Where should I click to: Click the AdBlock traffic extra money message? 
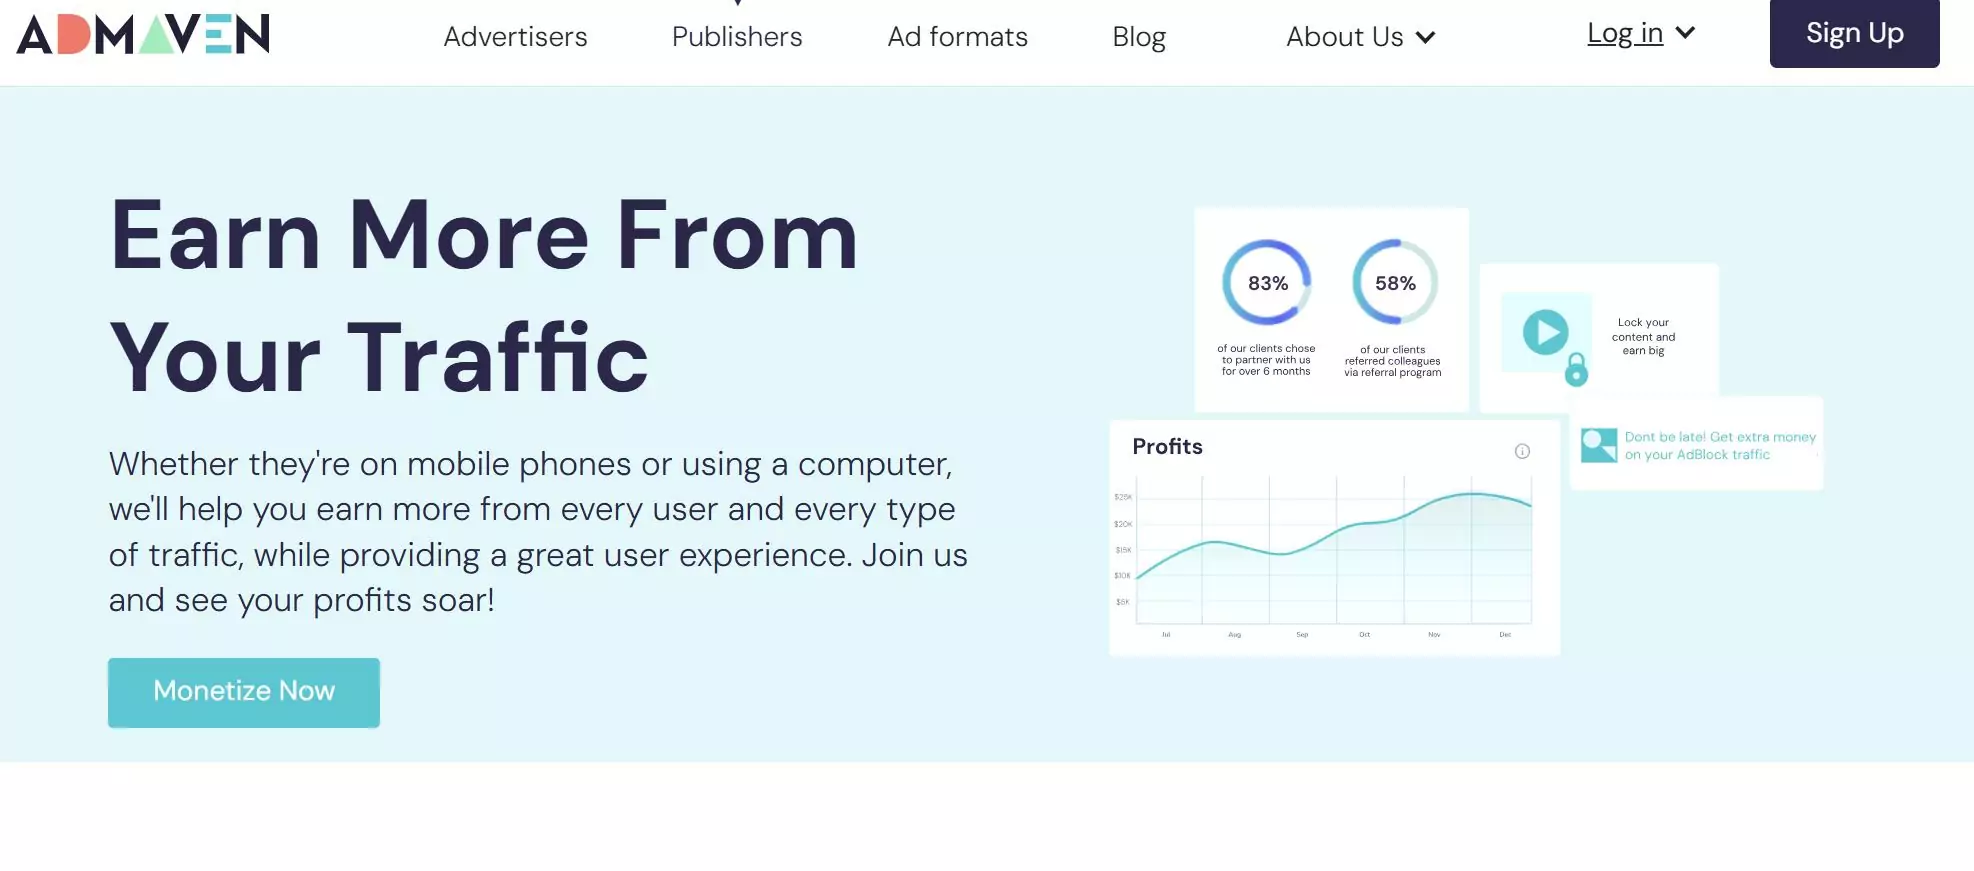pos(1720,446)
